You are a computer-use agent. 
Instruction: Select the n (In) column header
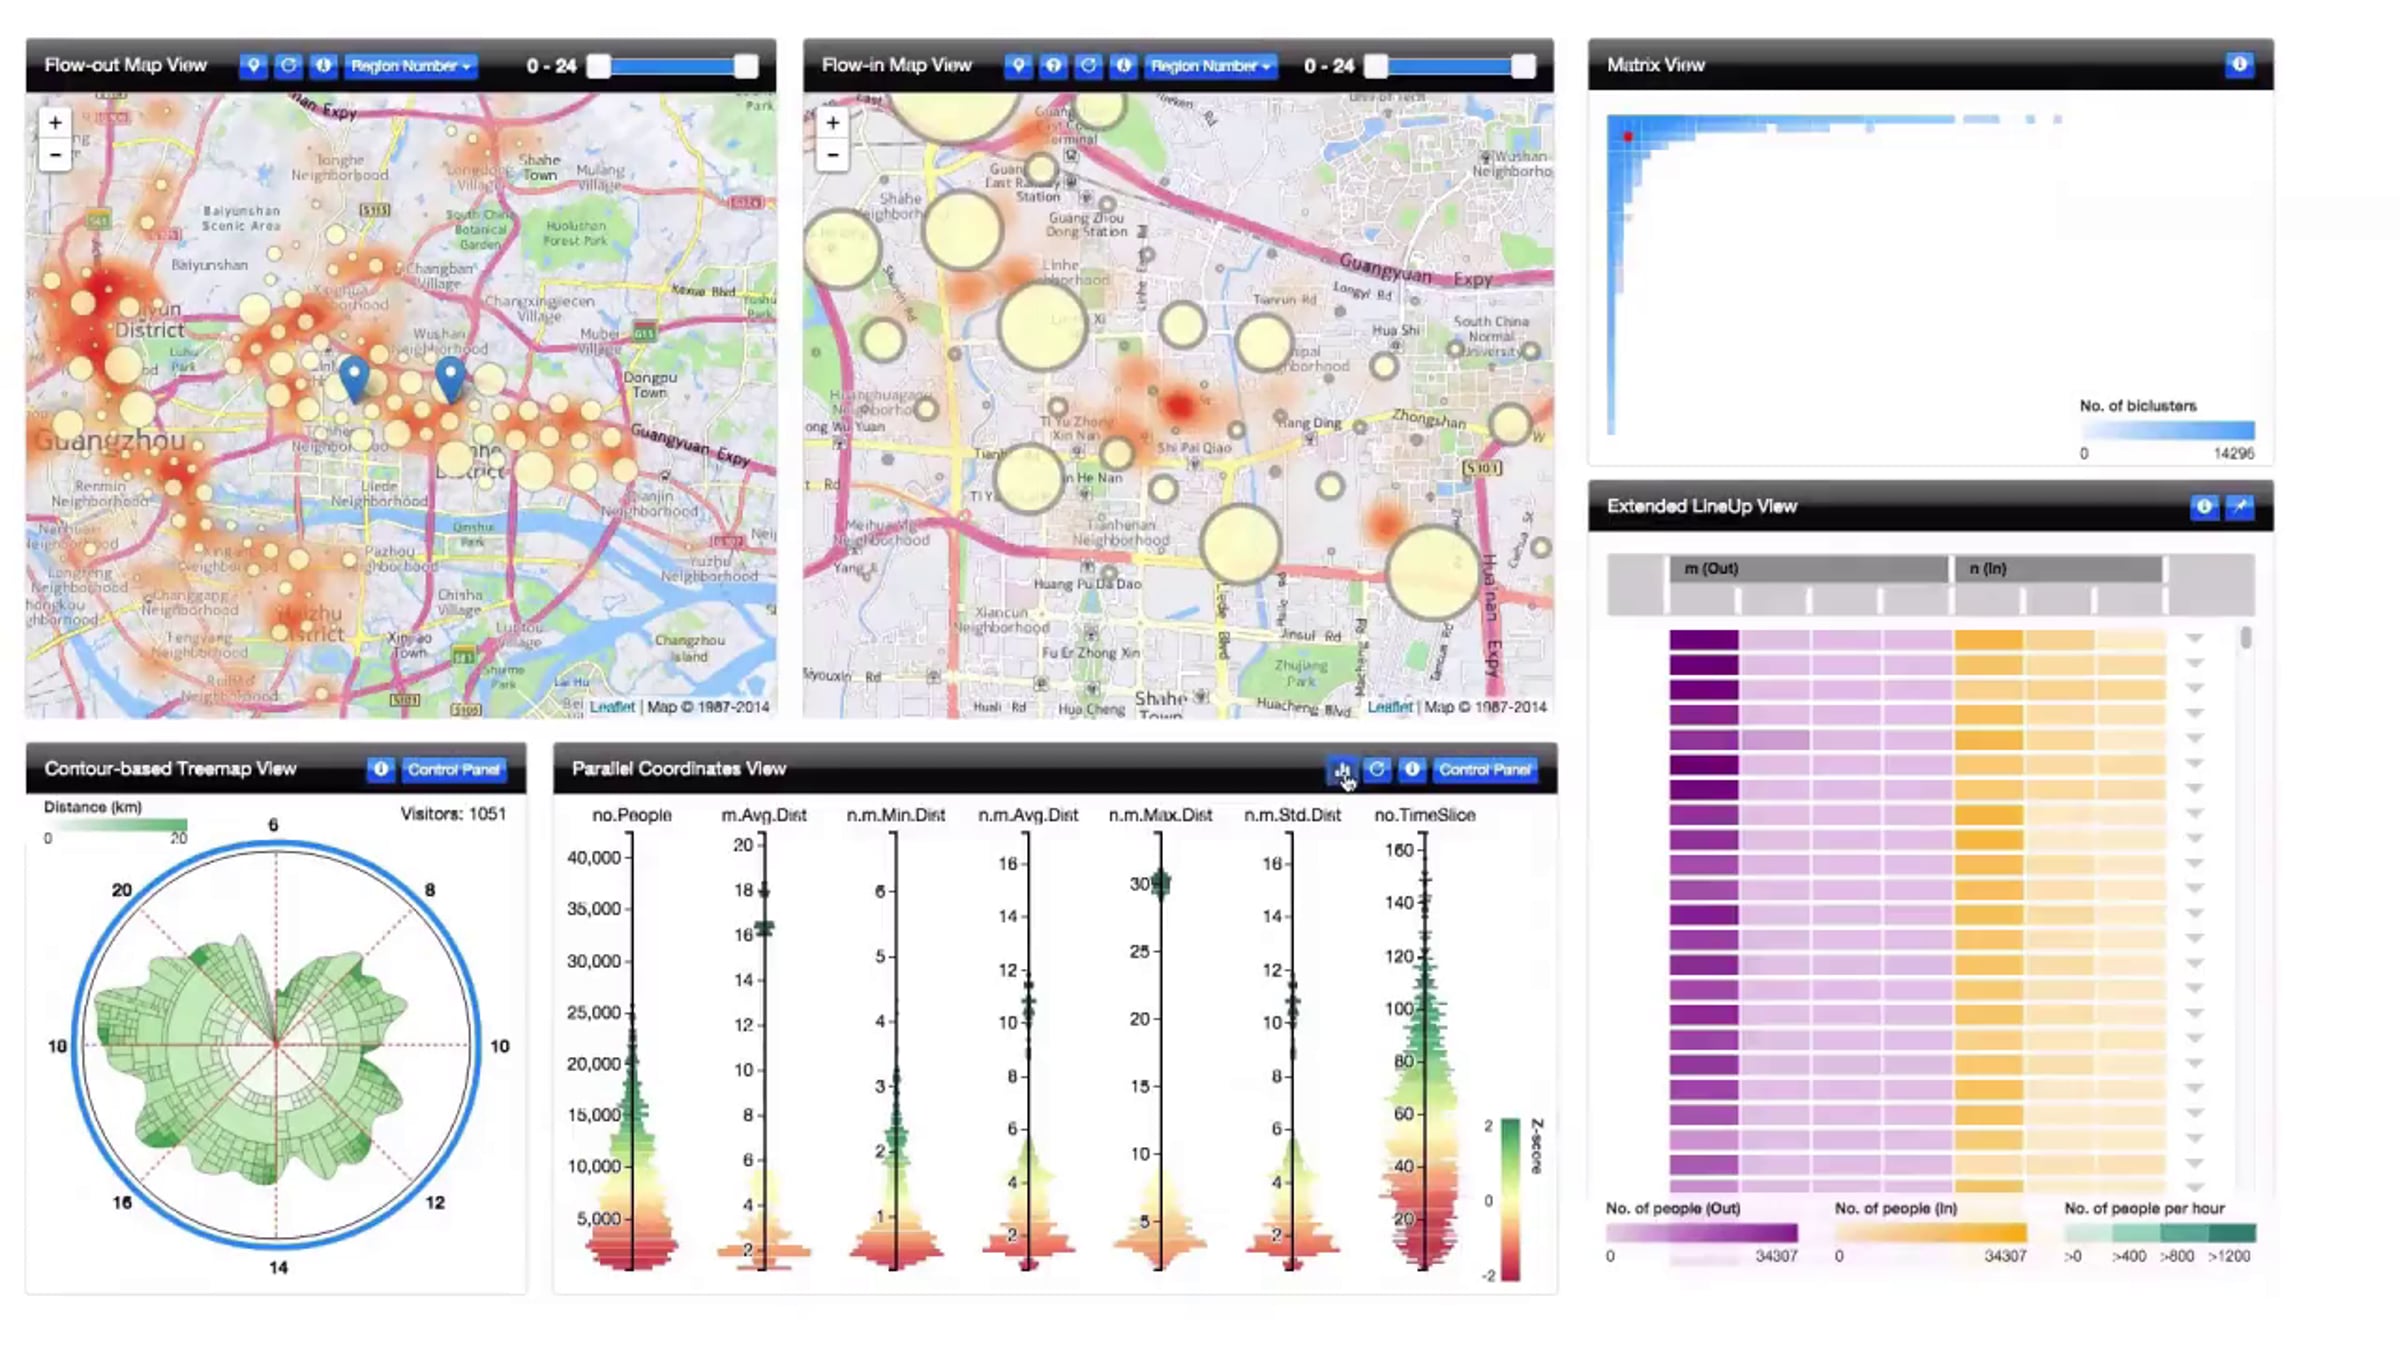pos(2058,569)
